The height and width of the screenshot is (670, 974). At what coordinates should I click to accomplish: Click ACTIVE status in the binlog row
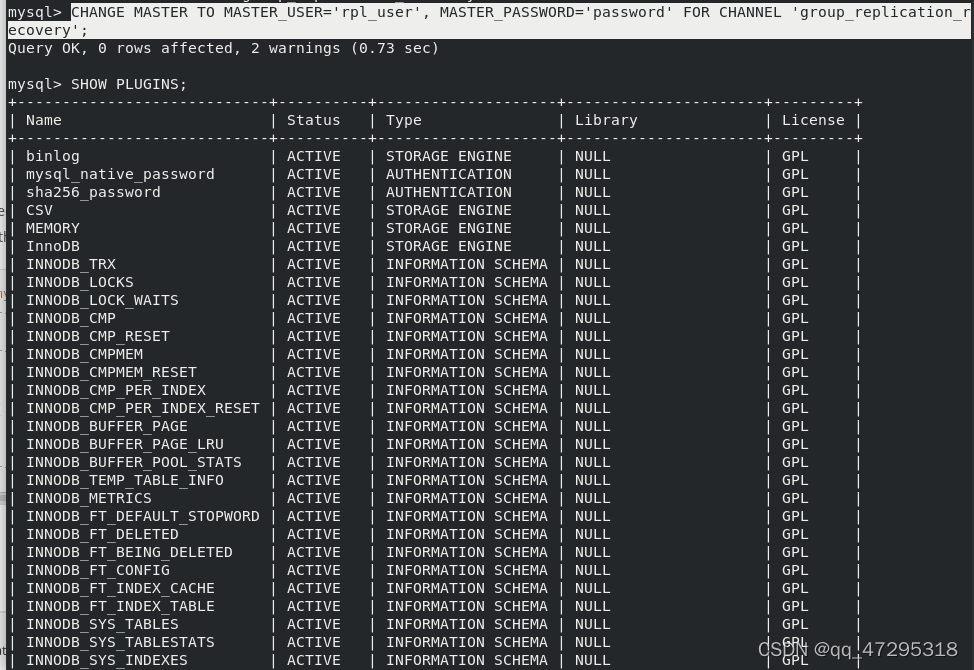(x=313, y=156)
